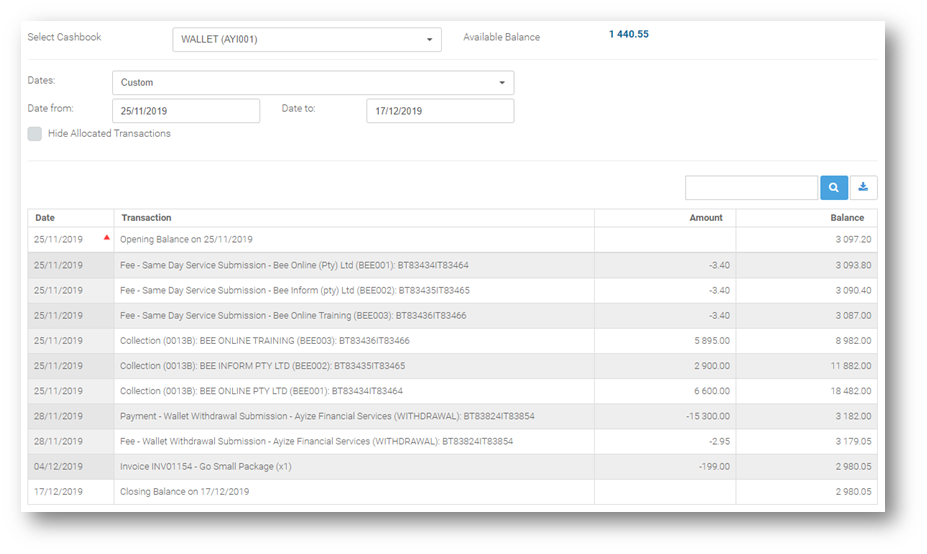Select the Opening Balance on 25/11/2019 row
This screenshot has height=554, width=927.
point(452,239)
